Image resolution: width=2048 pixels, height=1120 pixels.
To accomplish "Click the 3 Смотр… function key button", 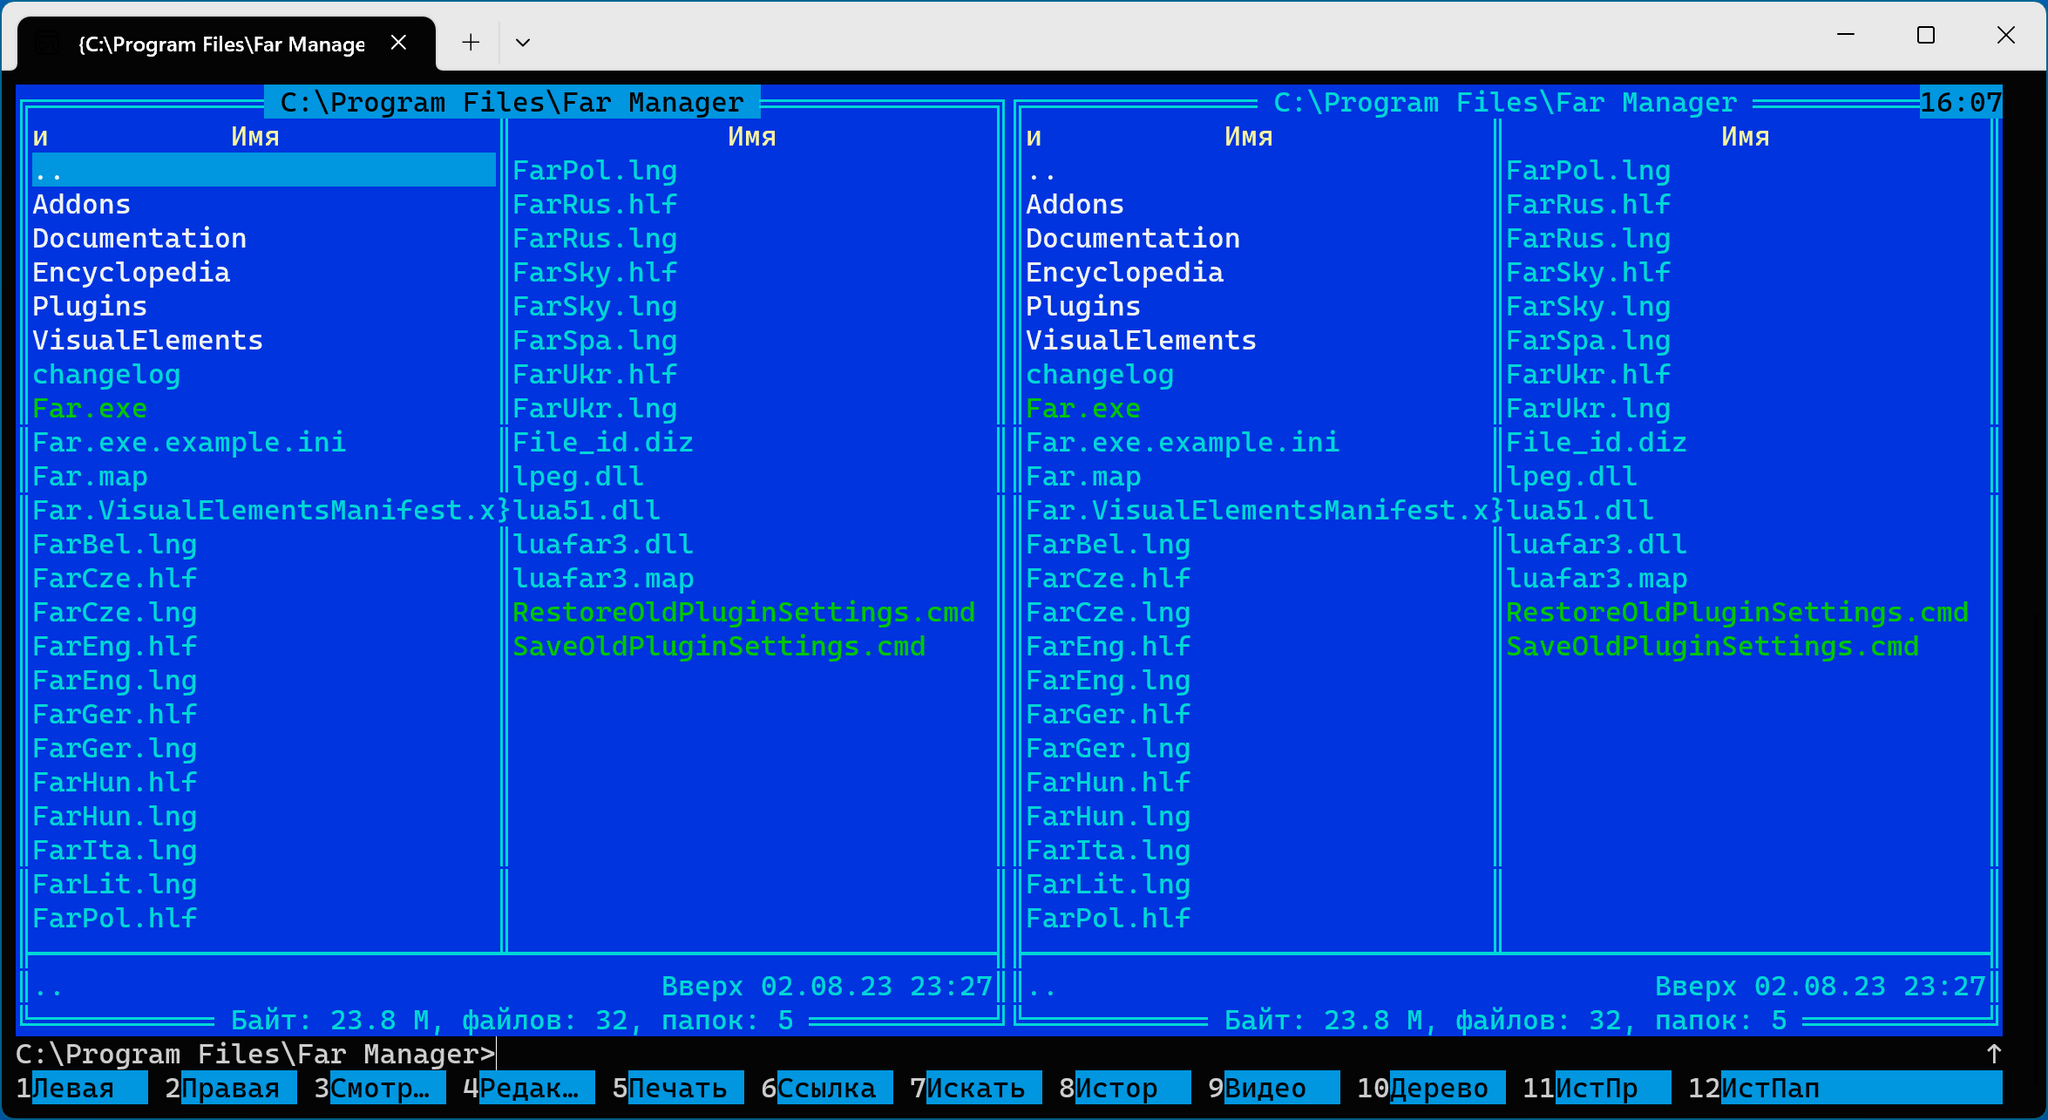I will click(380, 1088).
